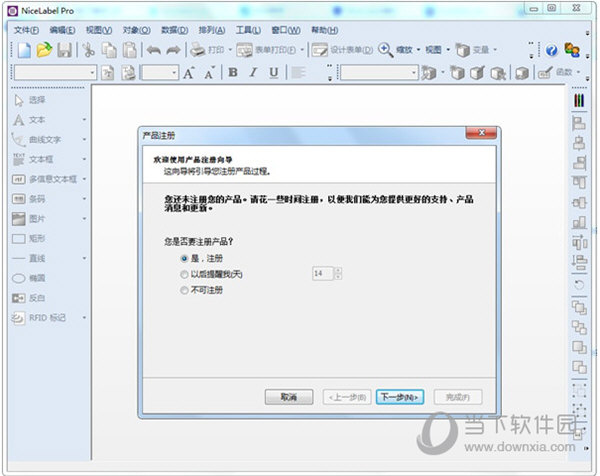Undo the last action arrow
Viewport: 600px width, 476px height.
154,50
